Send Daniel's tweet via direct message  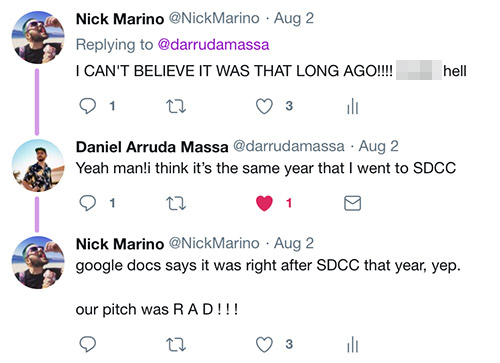click(x=352, y=203)
